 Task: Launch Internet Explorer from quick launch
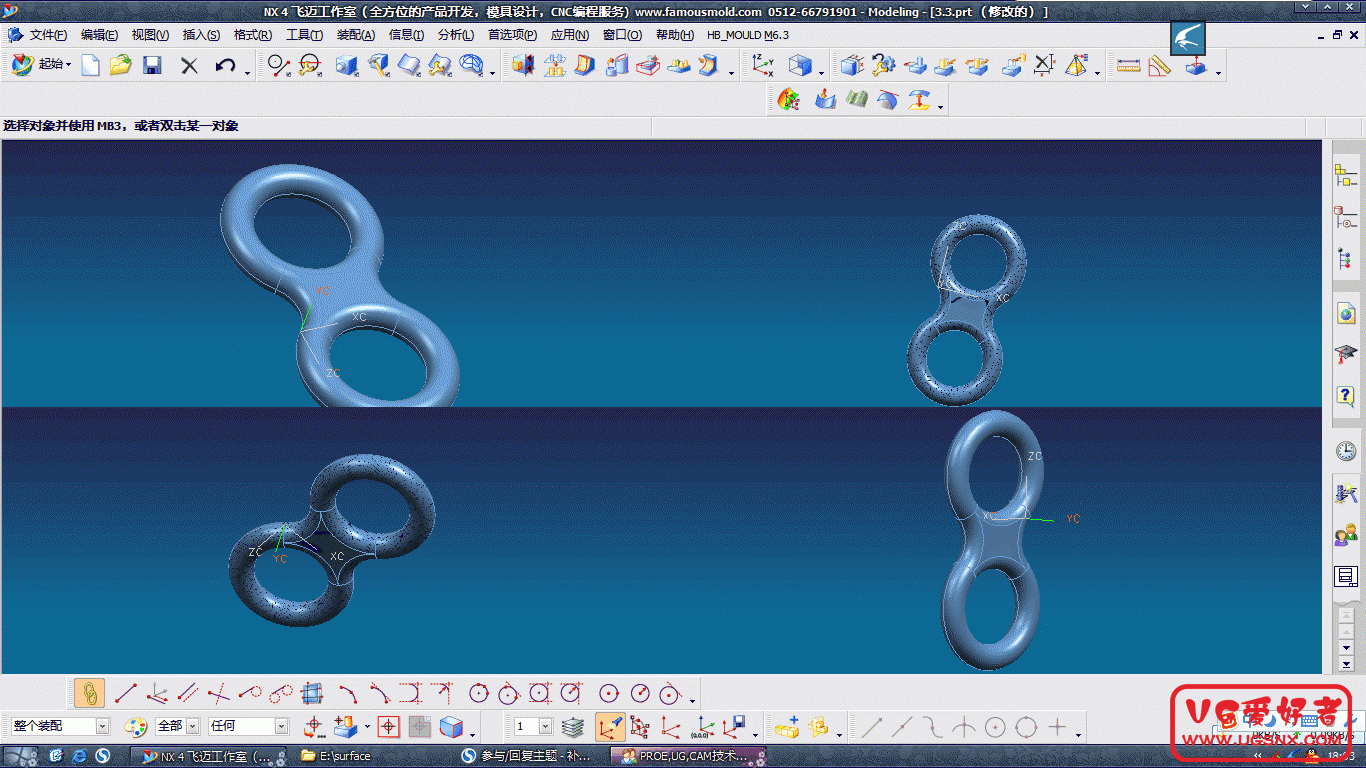click(79, 756)
